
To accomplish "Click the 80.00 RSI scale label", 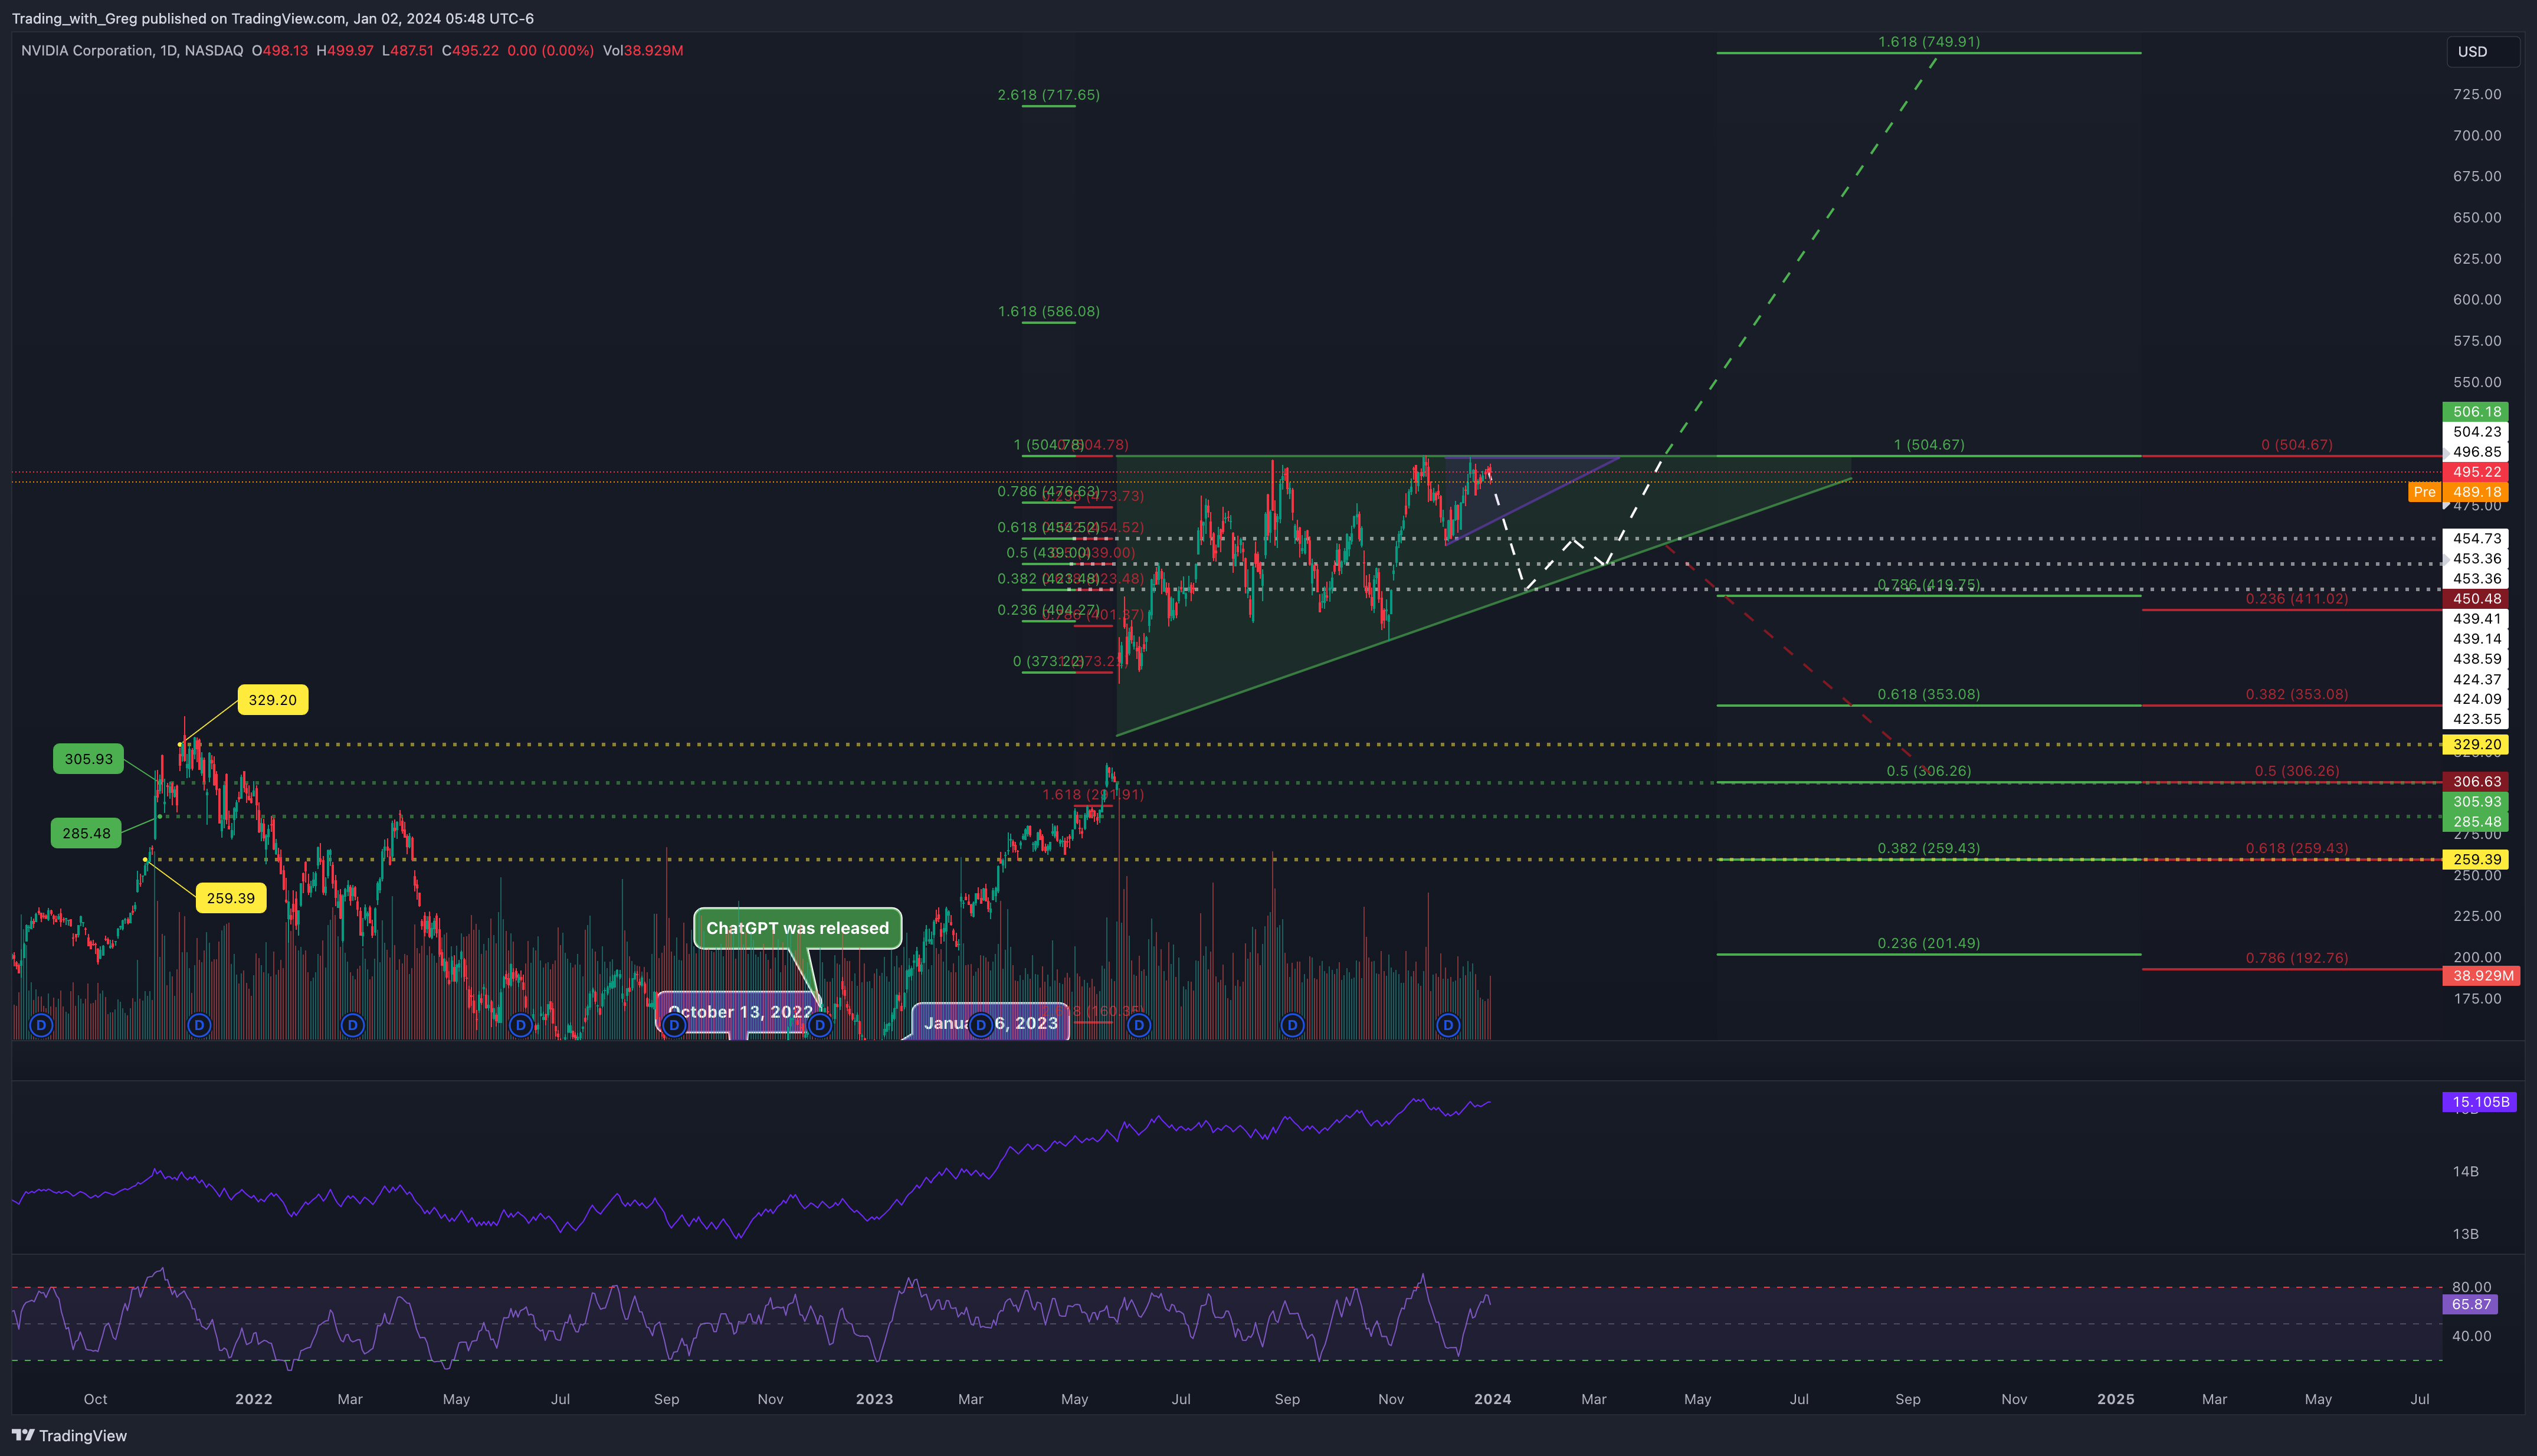I will point(2471,1287).
